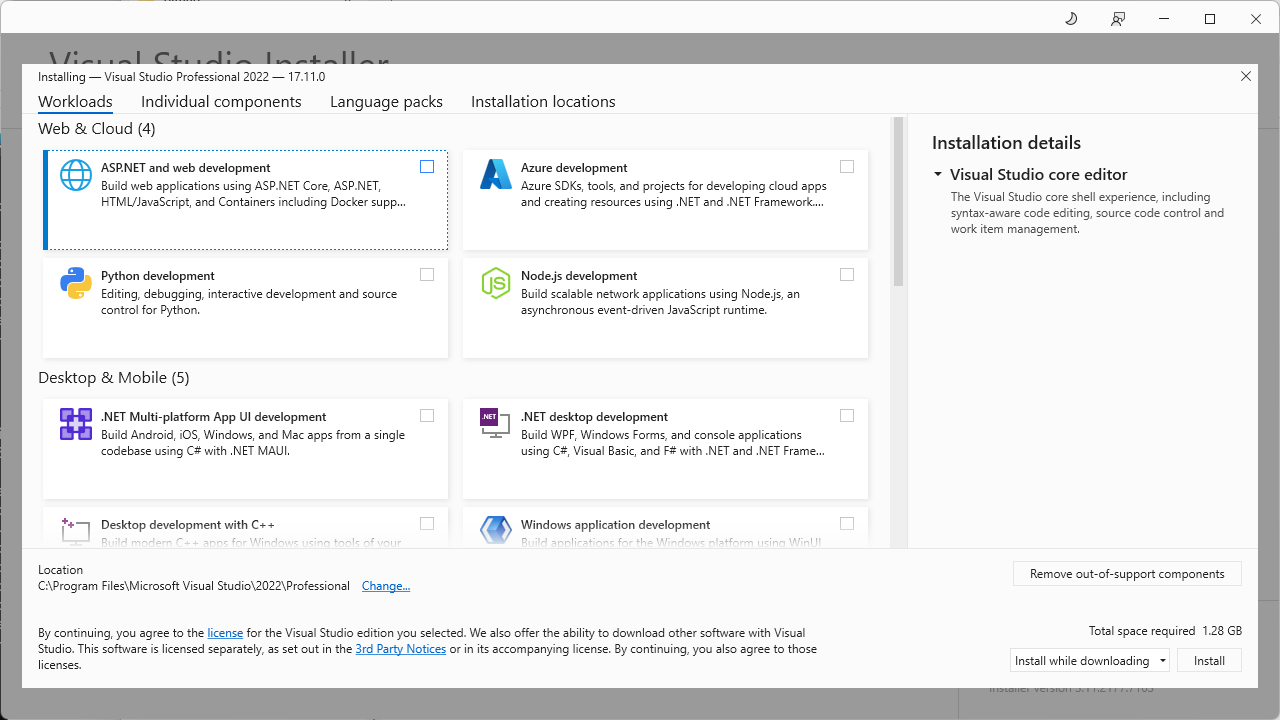Click the Python development logo icon
The image size is (1280, 720).
click(x=76, y=283)
